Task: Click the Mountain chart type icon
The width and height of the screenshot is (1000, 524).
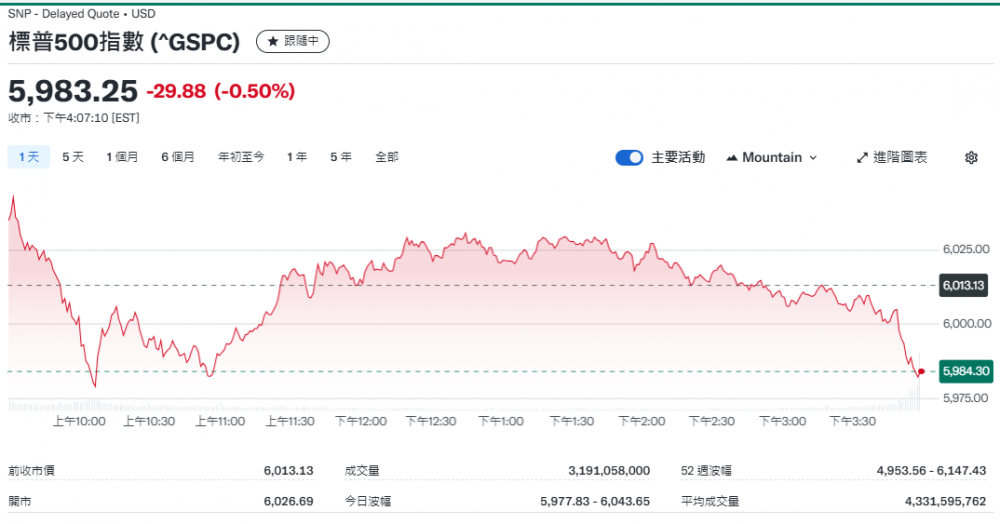Action: pos(732,158)
